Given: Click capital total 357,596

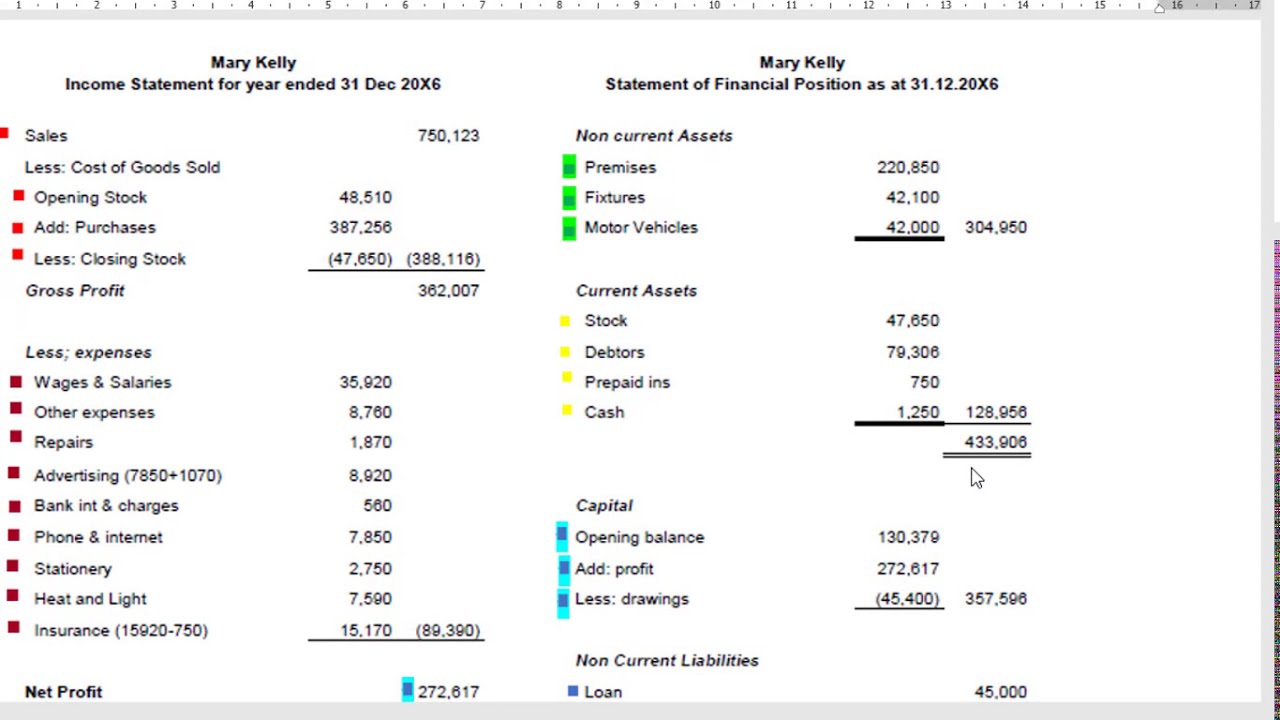Looking at the screenshot, I should [x=996, y=599].
